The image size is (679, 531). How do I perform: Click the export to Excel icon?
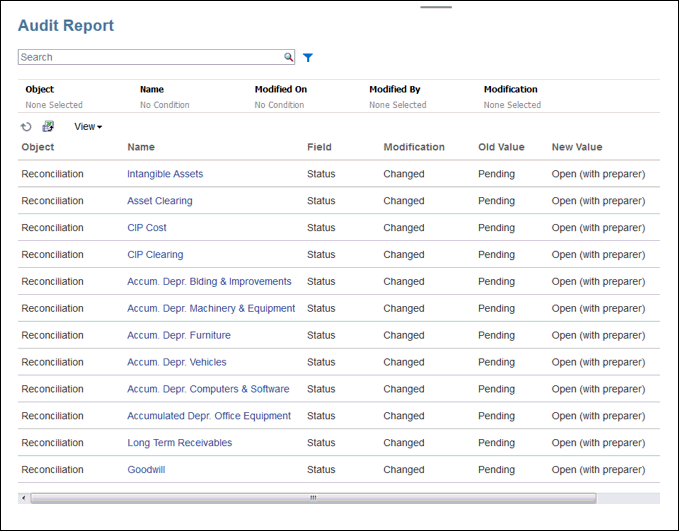tap(48, 127)
